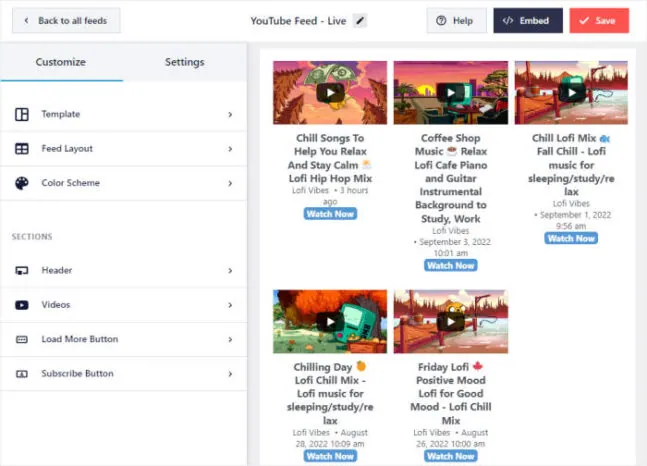Click the Color Scheme palette icon

[22, 183]
